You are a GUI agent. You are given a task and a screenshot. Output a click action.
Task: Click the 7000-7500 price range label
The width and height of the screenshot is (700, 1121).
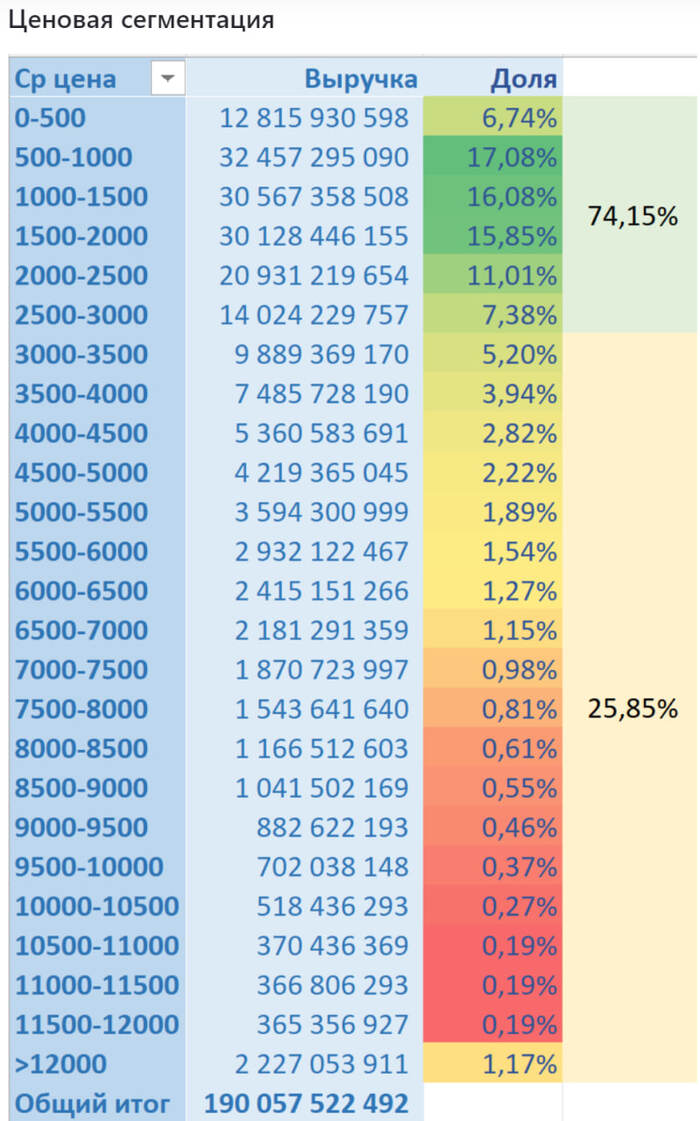(x=81, y=670)
